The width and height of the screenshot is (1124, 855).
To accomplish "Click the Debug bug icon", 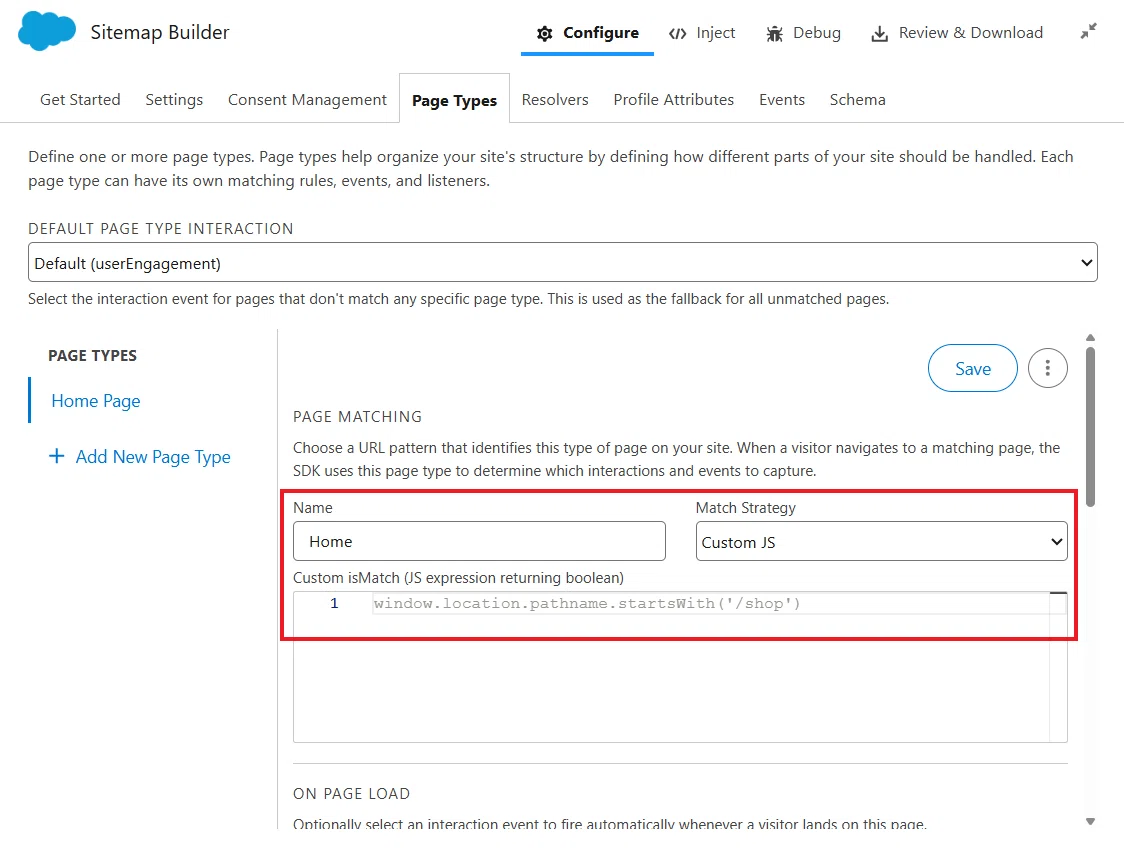I will pos(774,34).
